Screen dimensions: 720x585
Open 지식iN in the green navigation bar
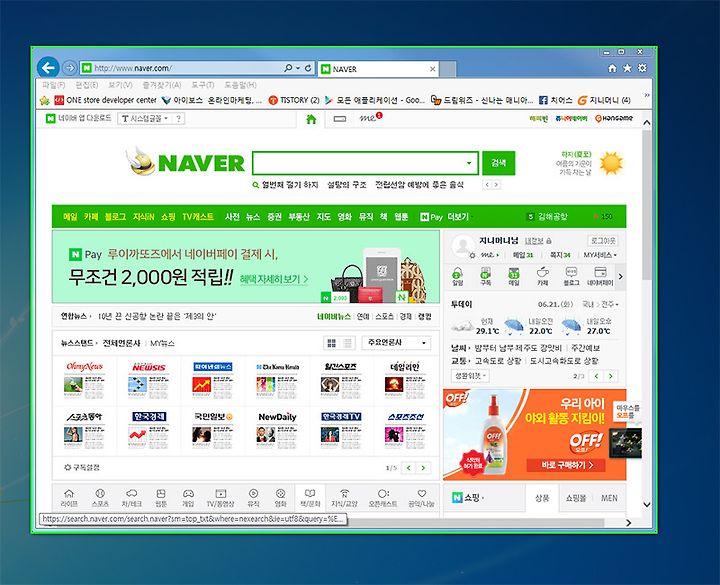[143, 216]
